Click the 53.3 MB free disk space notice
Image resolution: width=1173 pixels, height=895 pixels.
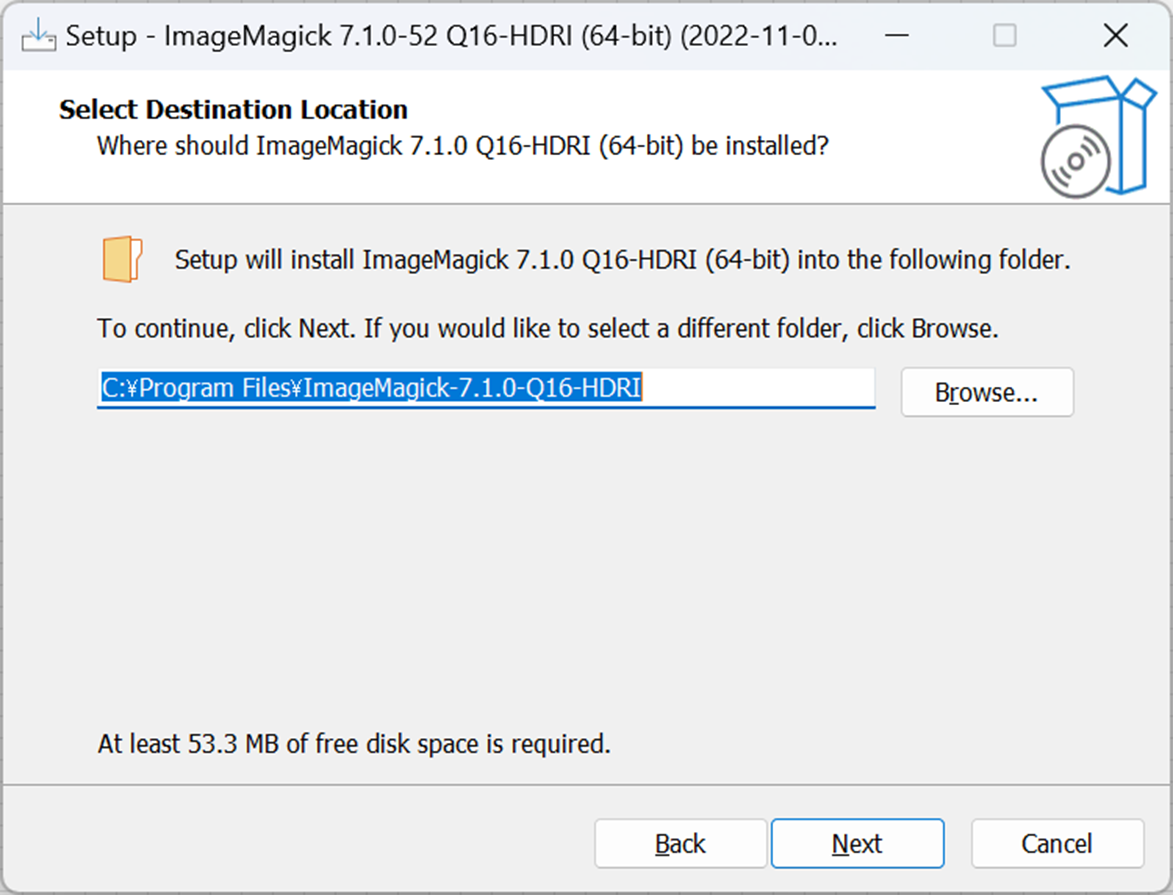(x=354, y=744)
